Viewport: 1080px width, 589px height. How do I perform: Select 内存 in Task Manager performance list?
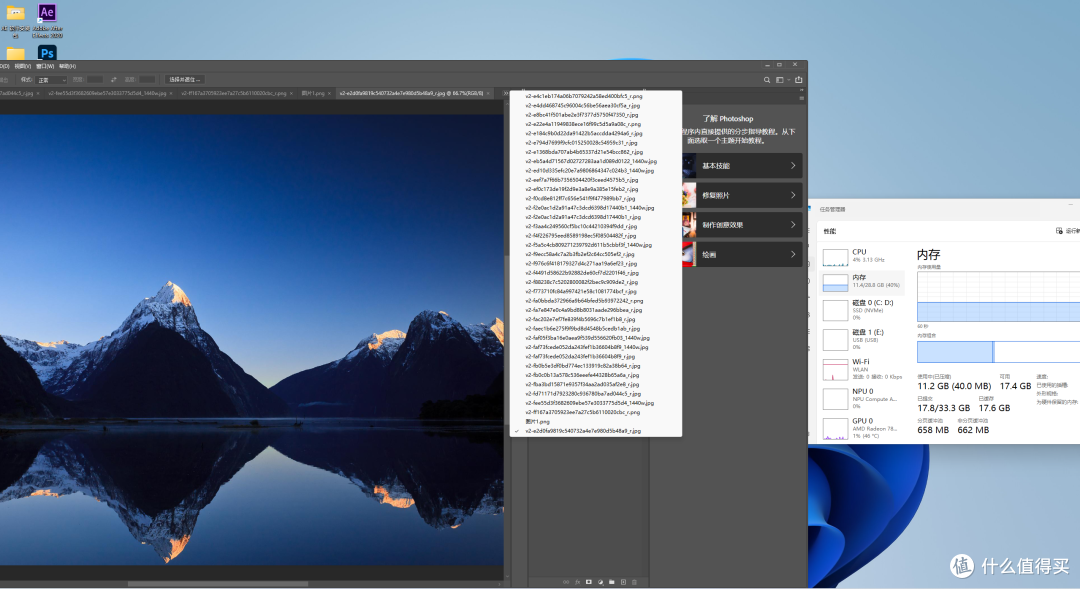pos(862,281)
